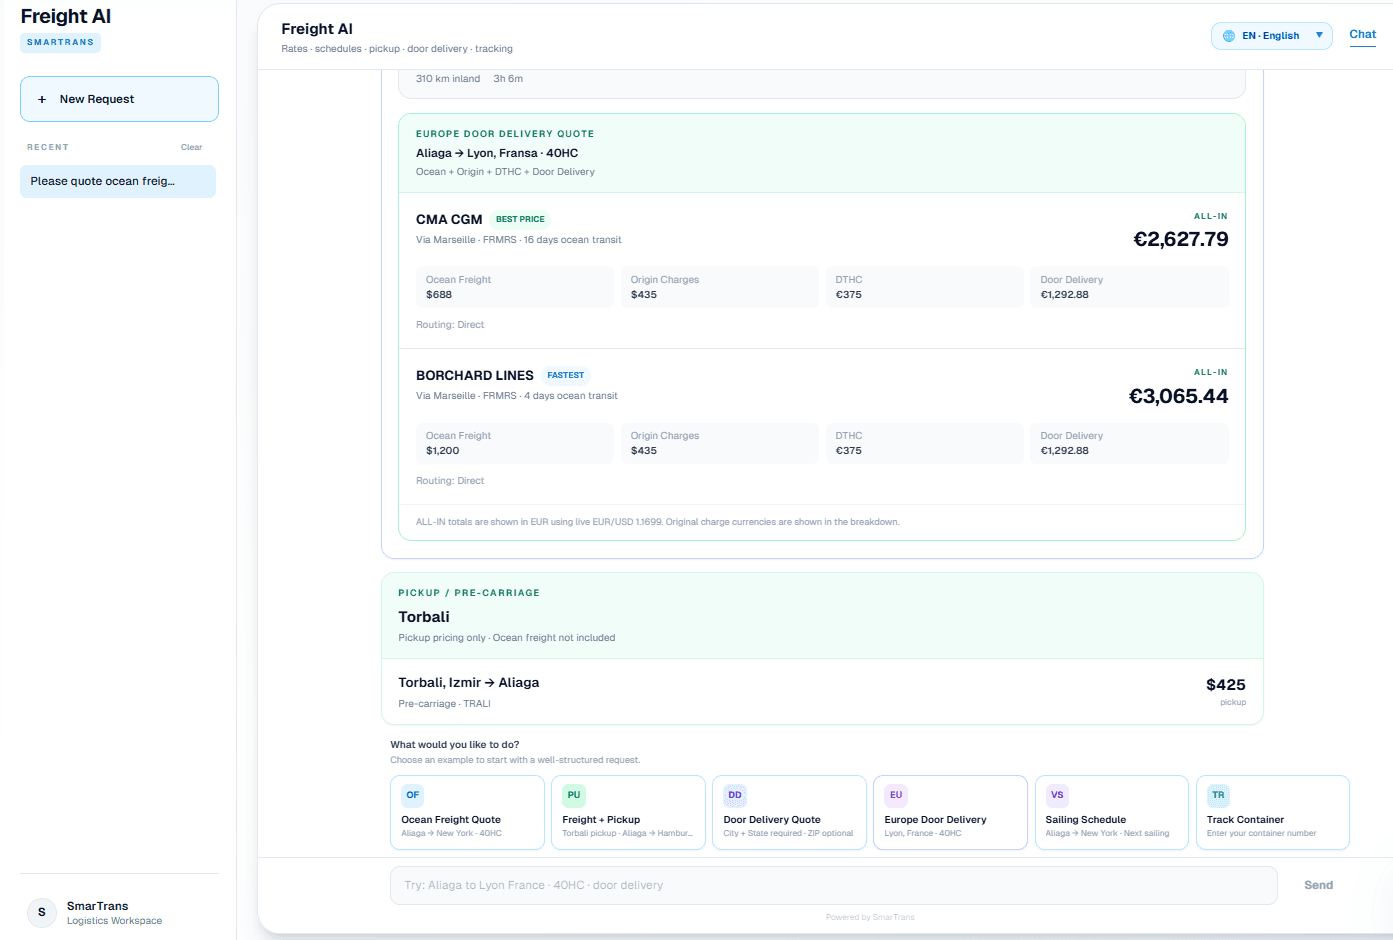Screen dimensions: 1393x940
Task: Switch to the Chat tab
Action: (1363, 35)
